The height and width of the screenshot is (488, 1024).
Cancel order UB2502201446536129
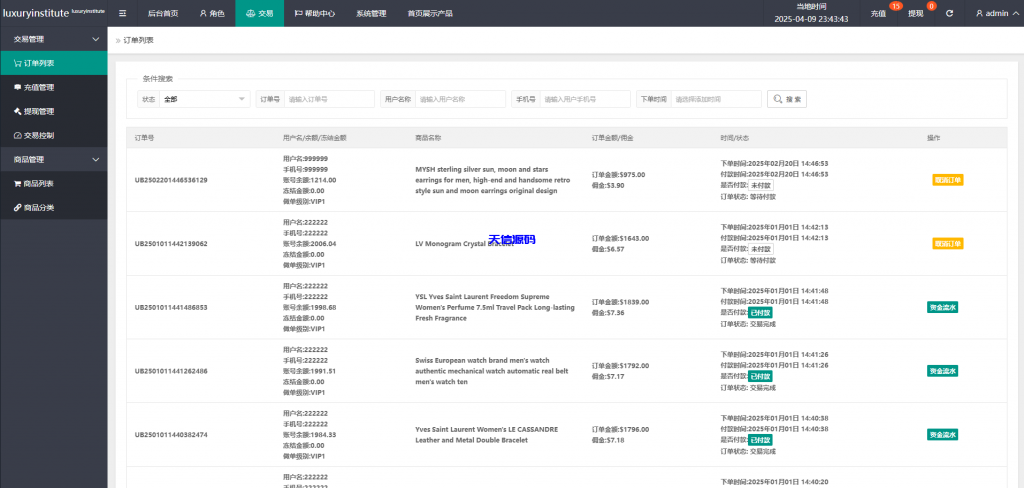948,180
